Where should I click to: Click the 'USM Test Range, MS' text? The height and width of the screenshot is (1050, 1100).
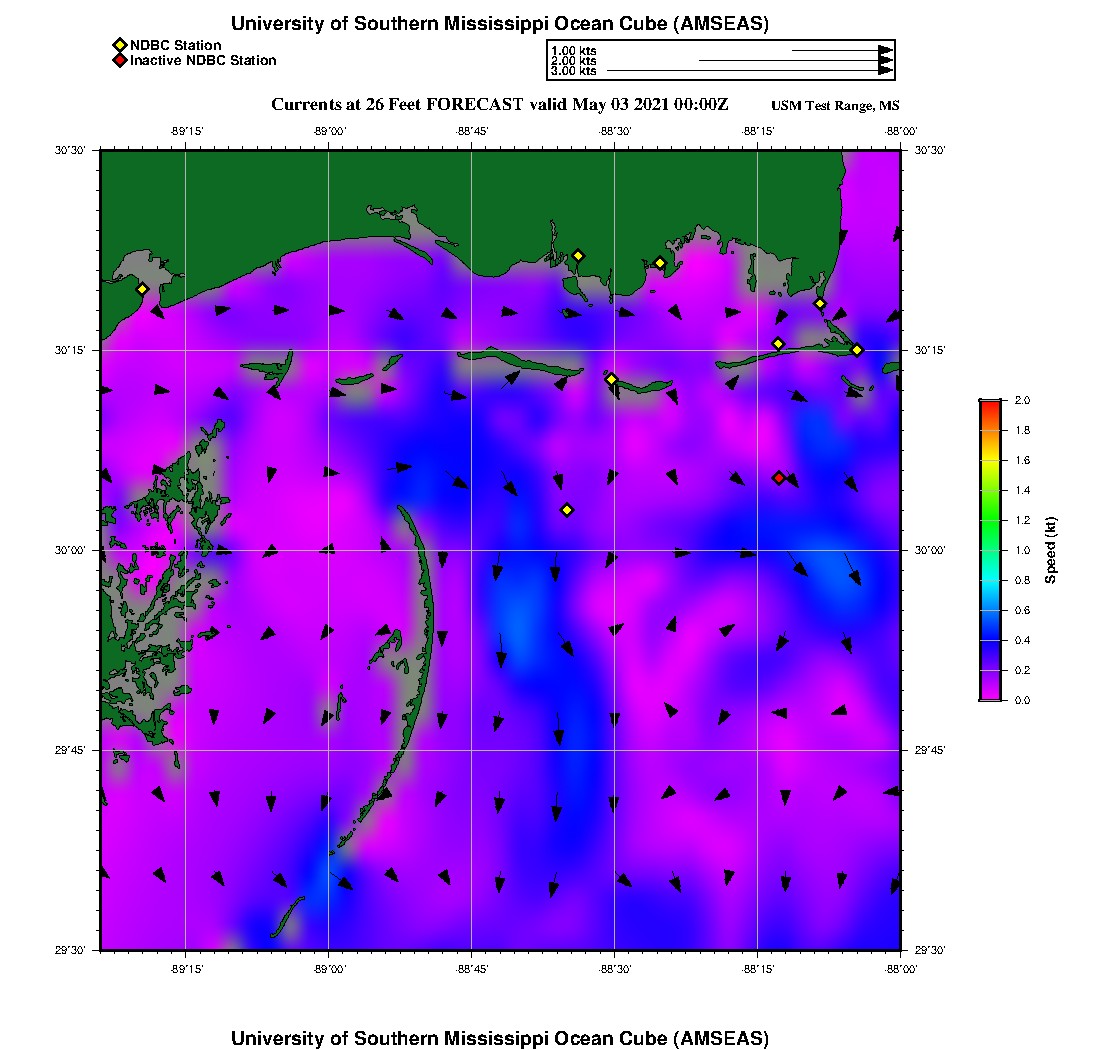[x=835, y=106]
